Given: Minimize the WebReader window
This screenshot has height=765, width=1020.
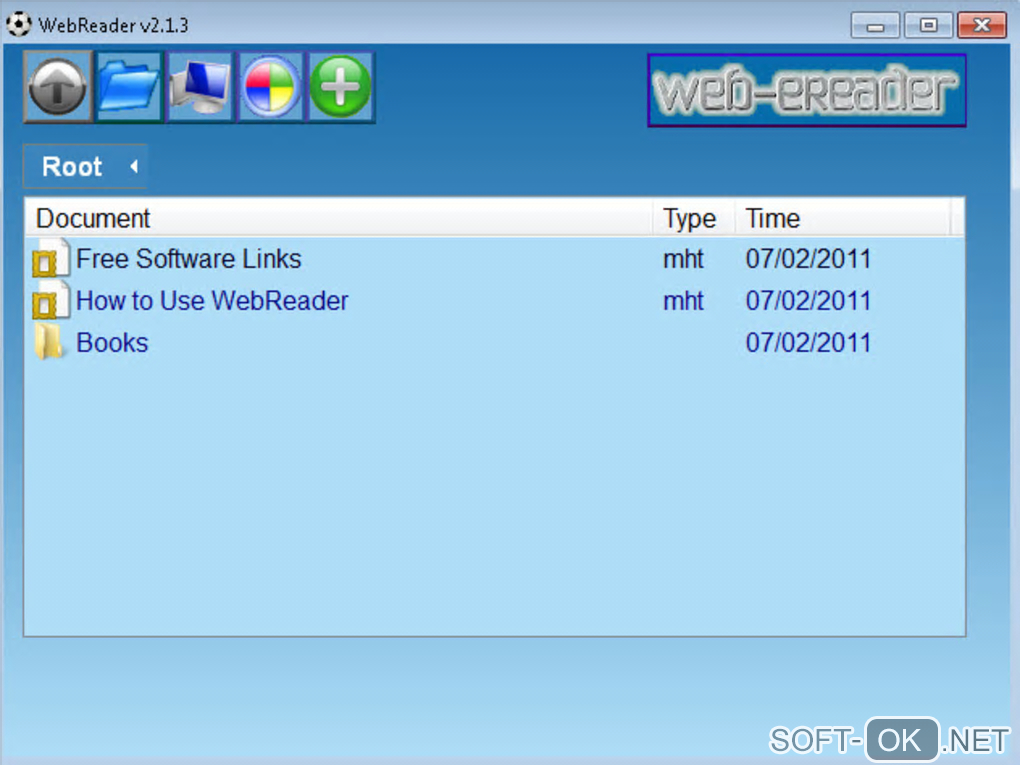Looking at the screenshot, I should click(x=875, y=25).
